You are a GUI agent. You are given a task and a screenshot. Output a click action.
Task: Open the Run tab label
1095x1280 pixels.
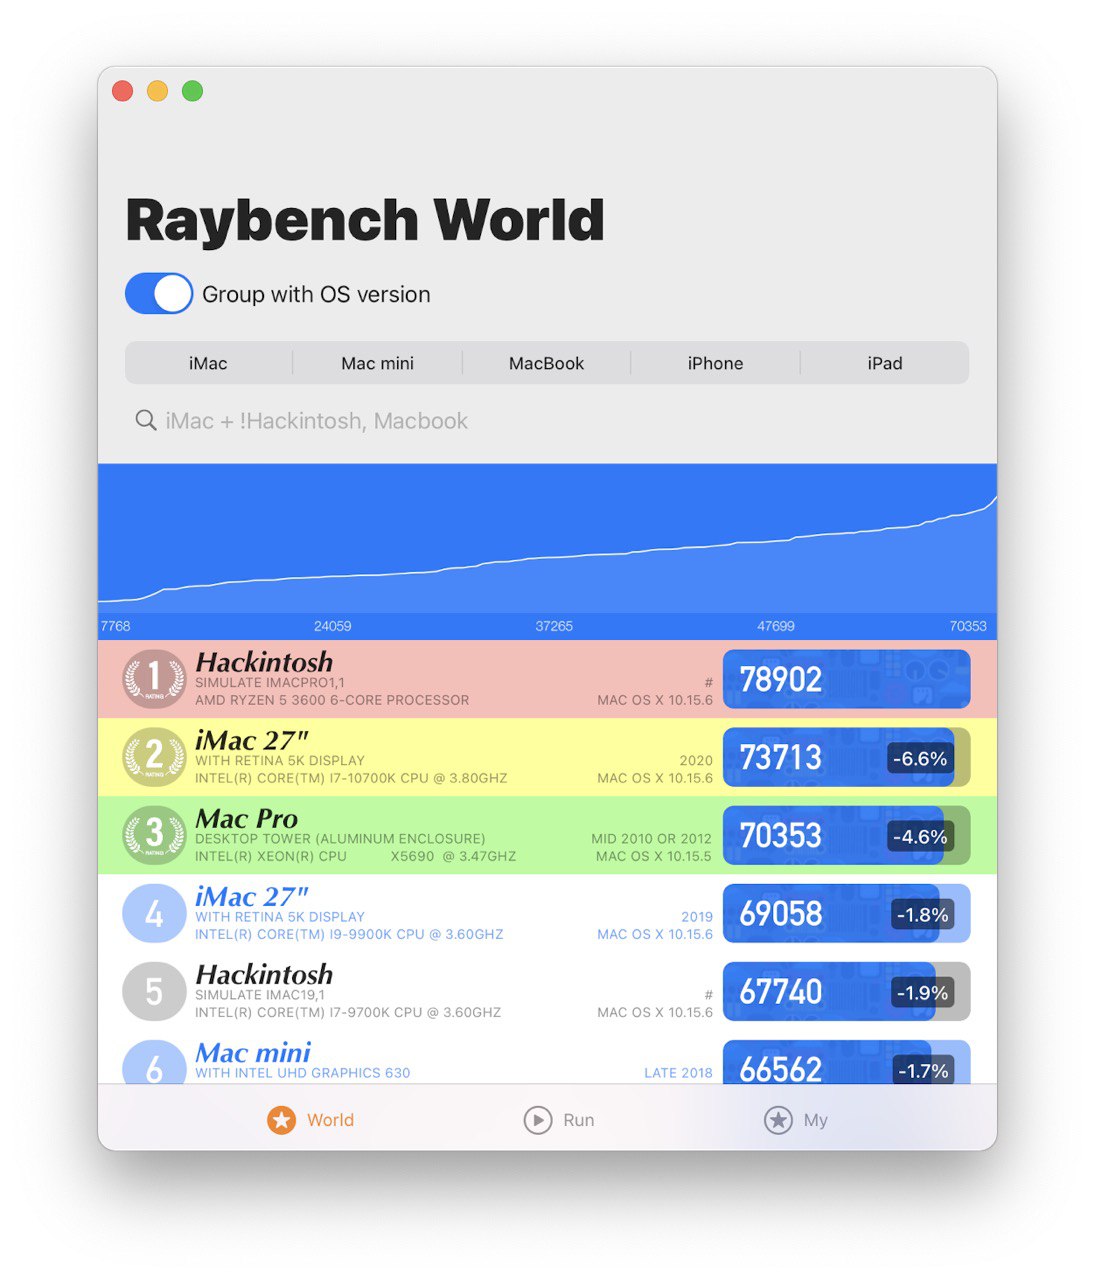578,1120
